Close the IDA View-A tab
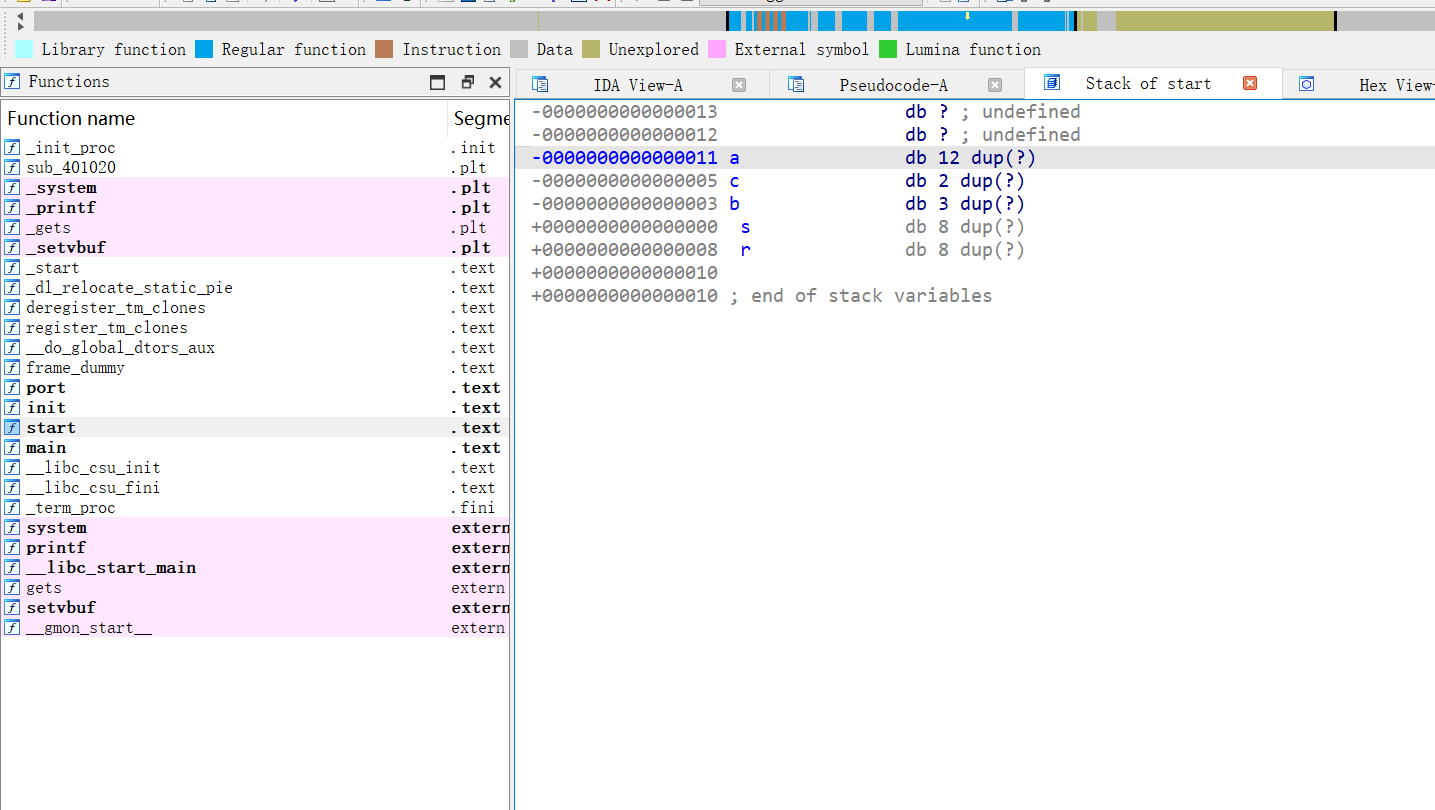The image size is (1435, 810). pyautogui.click(x=739, y=85)
